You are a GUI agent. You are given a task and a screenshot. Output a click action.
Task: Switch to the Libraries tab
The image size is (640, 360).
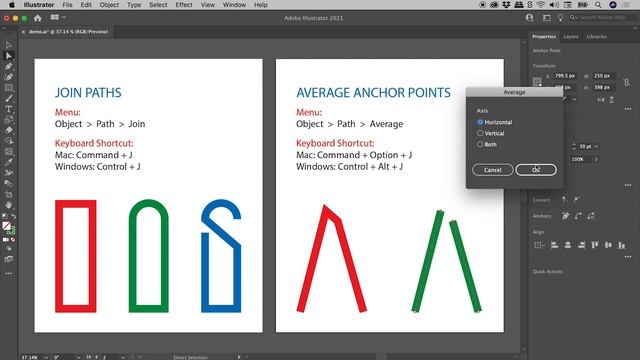596,36
